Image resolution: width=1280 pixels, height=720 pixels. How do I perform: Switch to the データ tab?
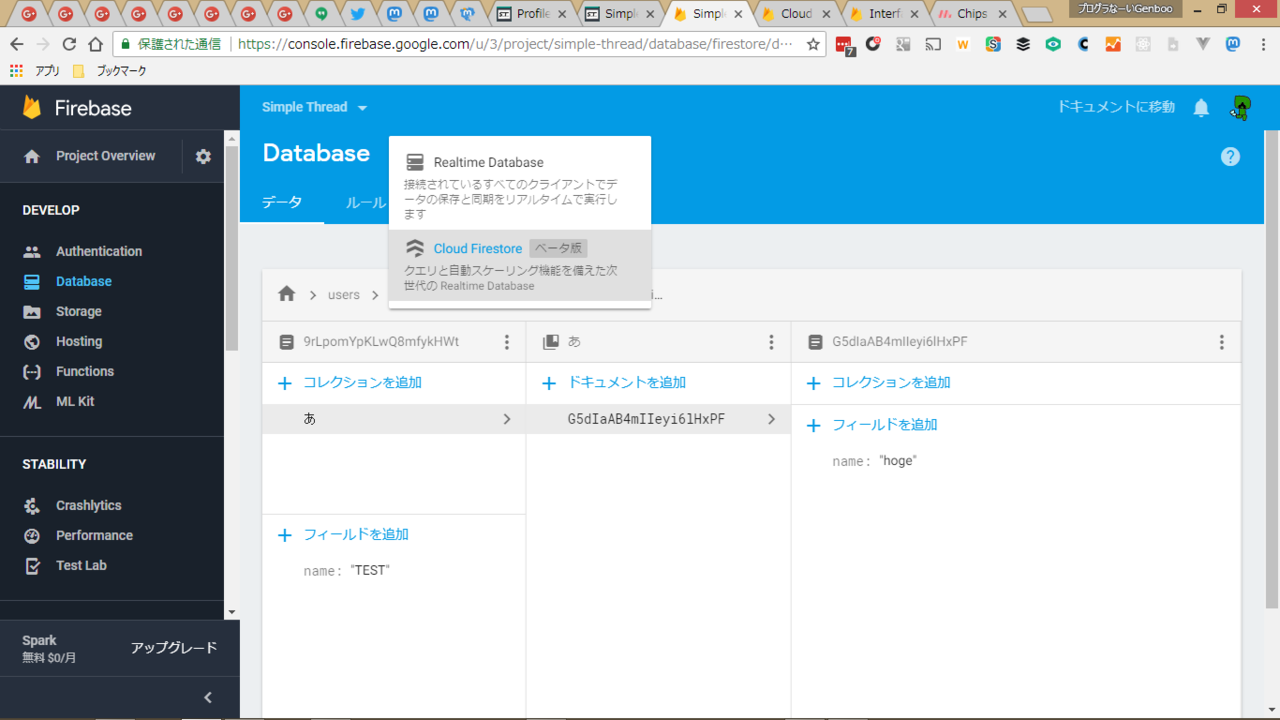point(282,202)
